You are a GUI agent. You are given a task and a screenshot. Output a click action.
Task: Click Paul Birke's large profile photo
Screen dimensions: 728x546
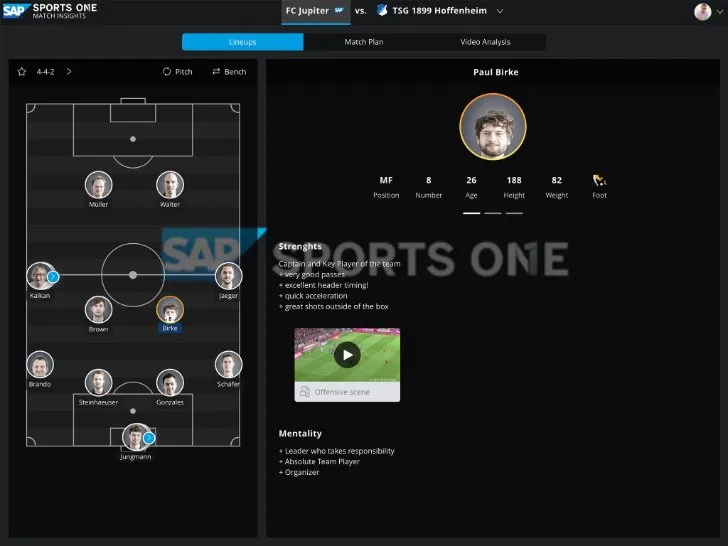492,127
